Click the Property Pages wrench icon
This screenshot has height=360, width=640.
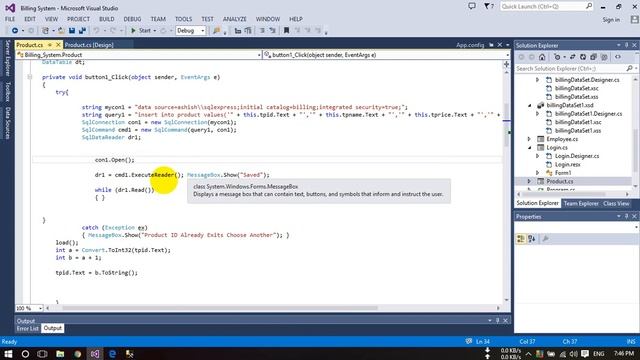pyautogui.click(x=545, y=239)
